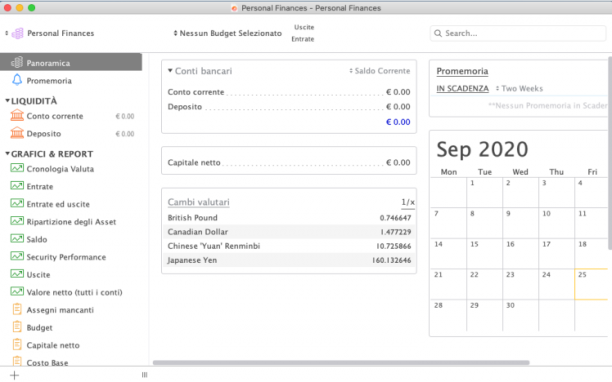Screen dimensions: 612x382
Task: Select the Canadian Dollar row
Action: (289, 232)
